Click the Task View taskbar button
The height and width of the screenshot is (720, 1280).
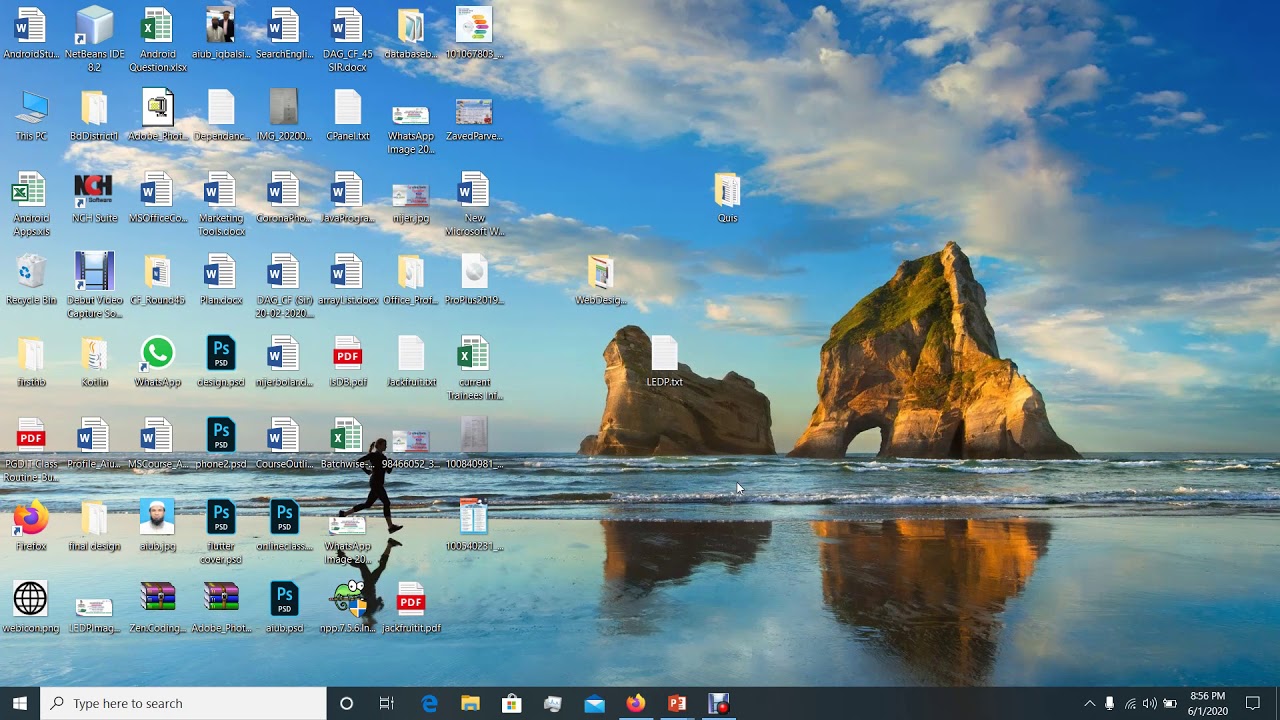(x=387, y=704)
